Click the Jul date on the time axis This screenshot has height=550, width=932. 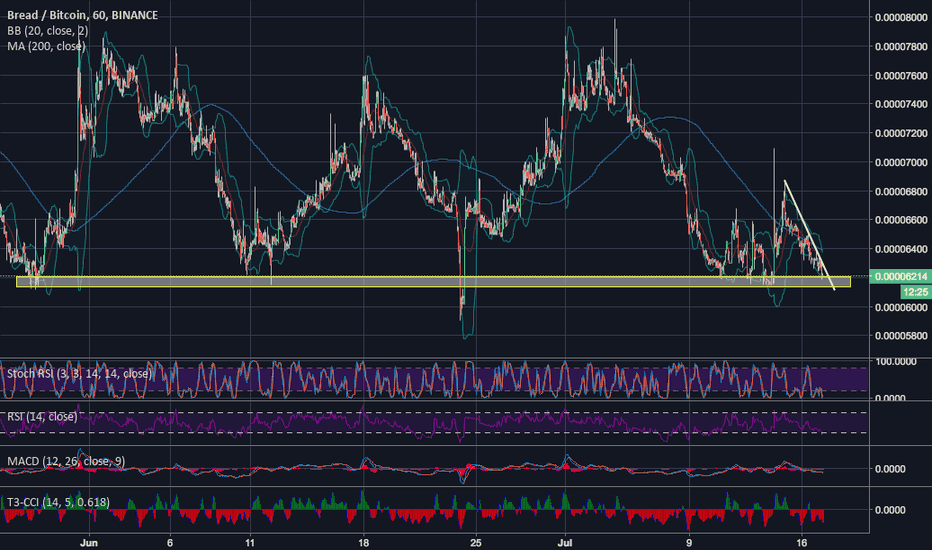tap(565, 543)
